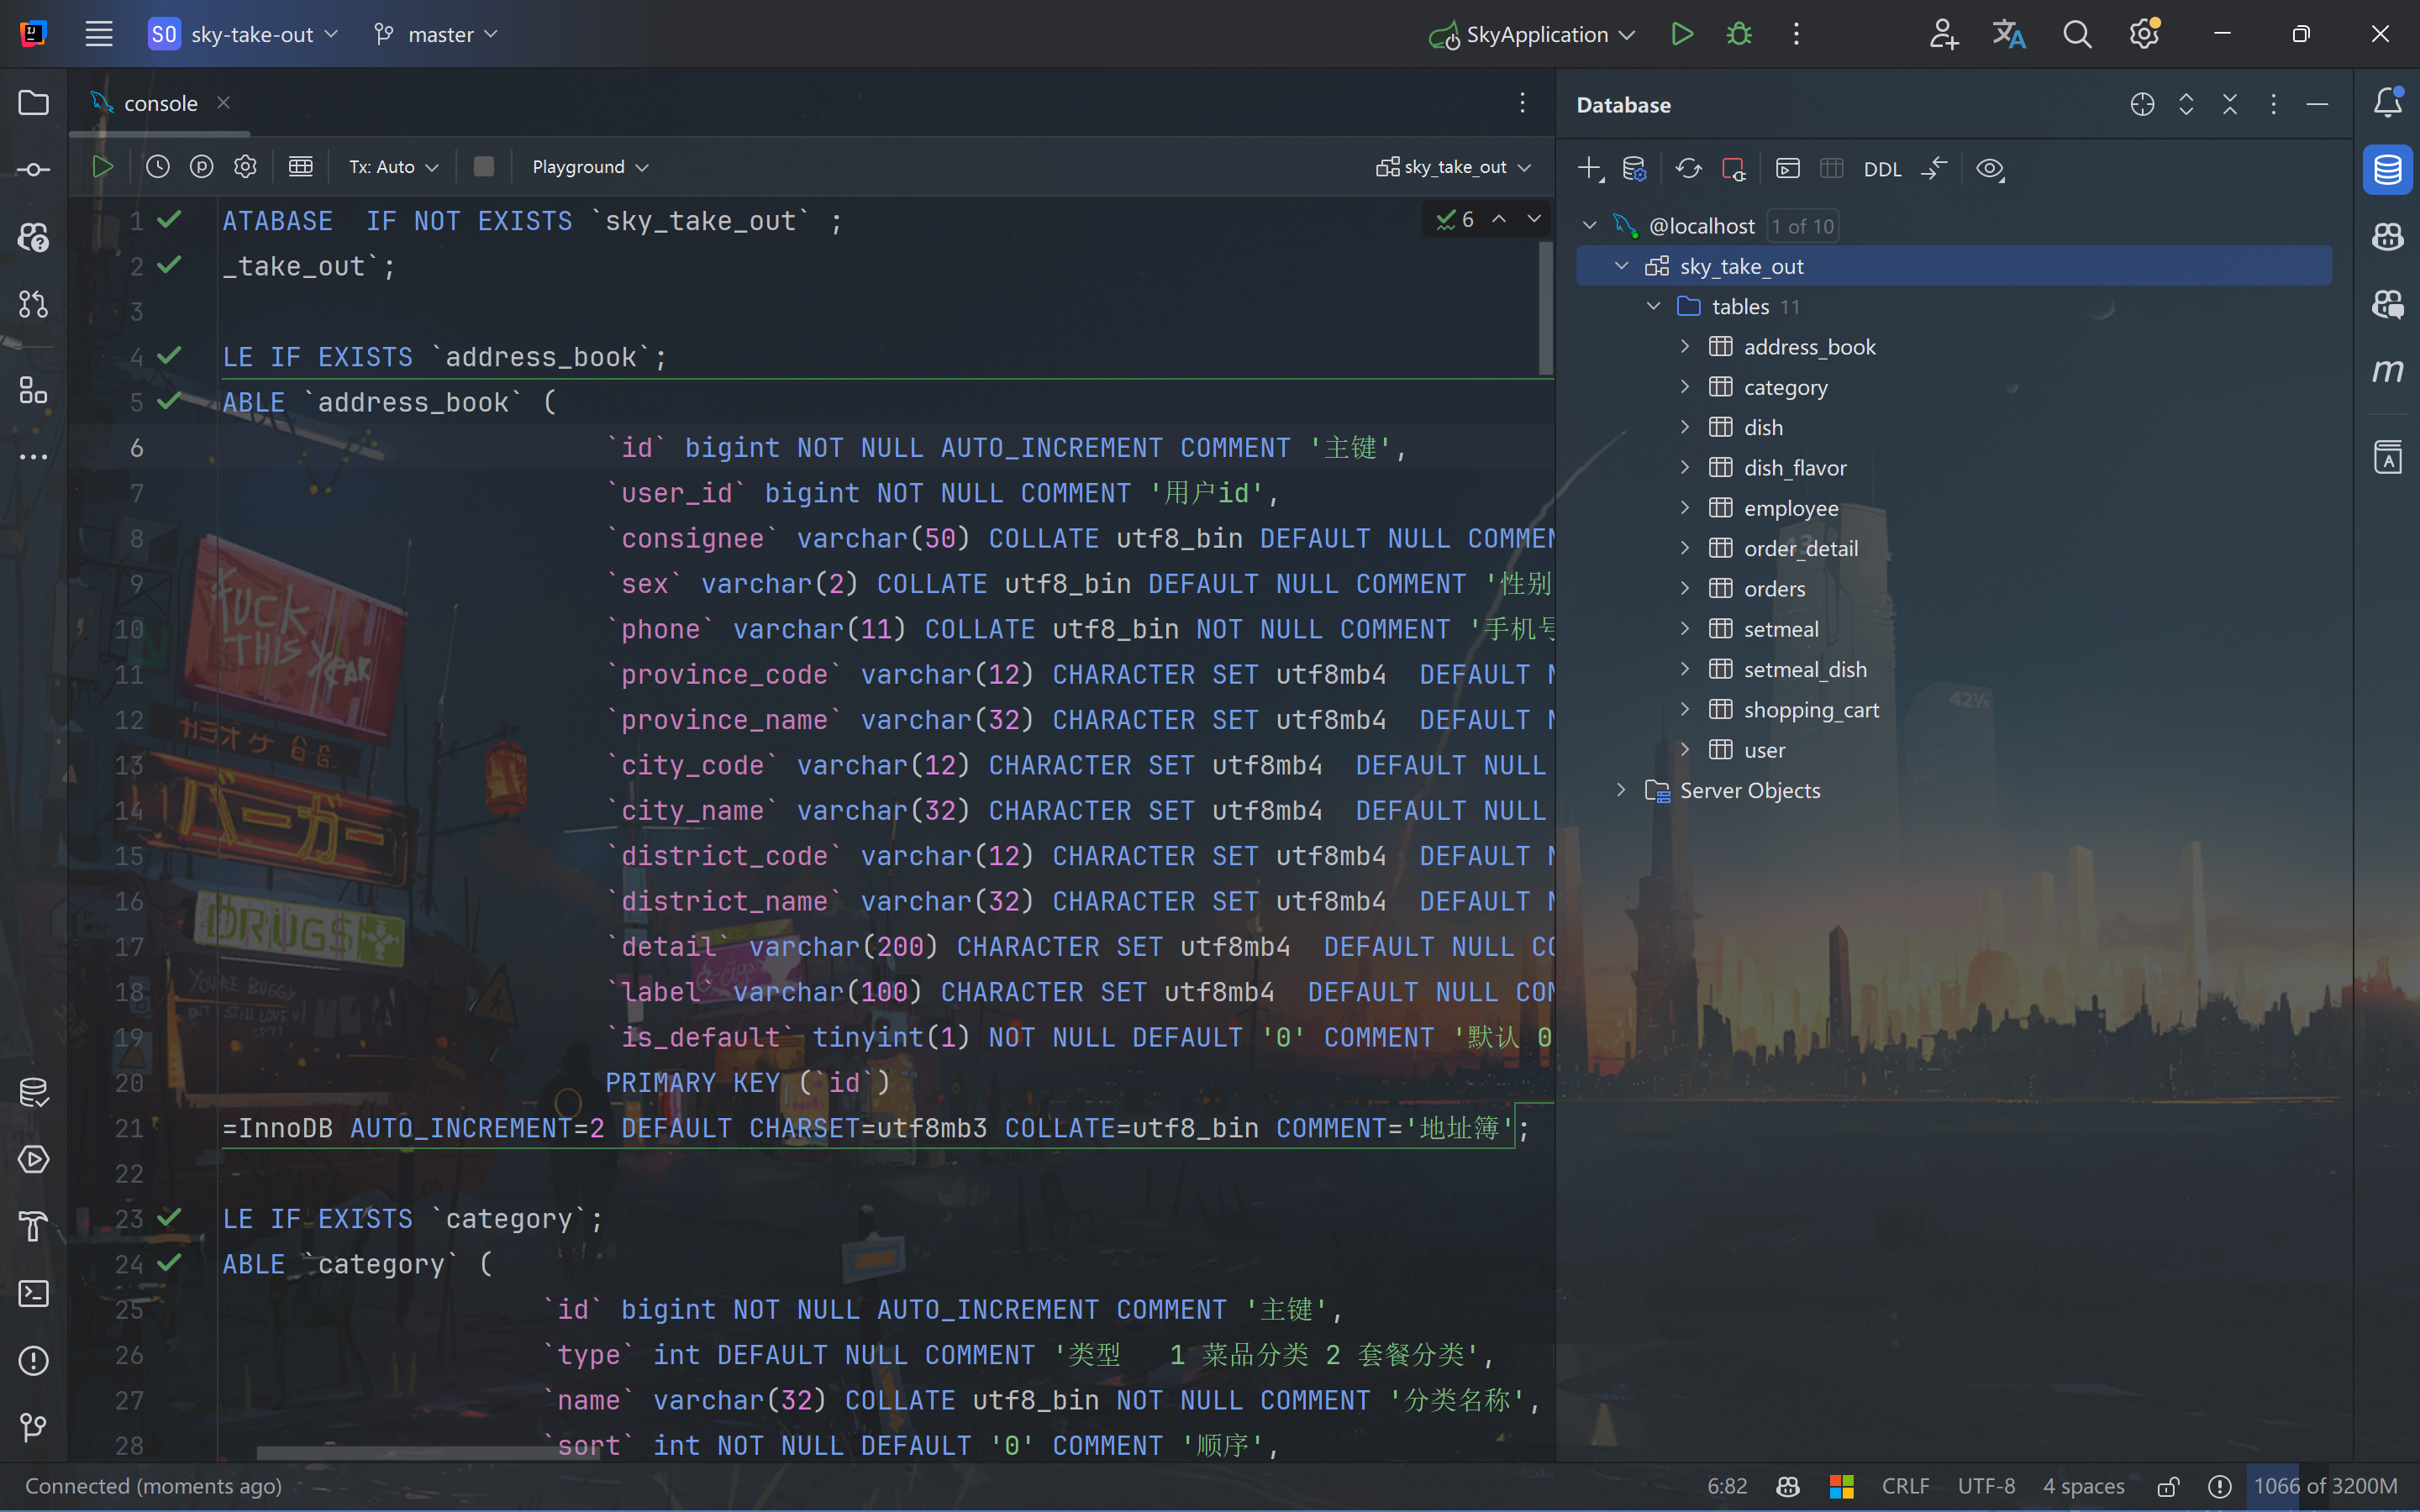
Task: Open the Maven tool window icon
Action: 2387,371
